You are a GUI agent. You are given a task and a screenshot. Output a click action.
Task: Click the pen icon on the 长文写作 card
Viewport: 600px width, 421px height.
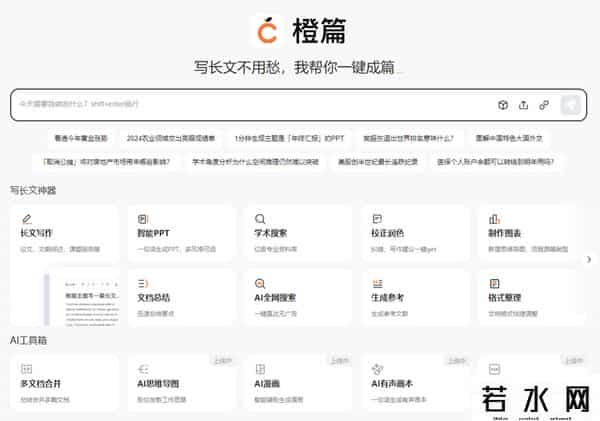click(x=27, y=219)
